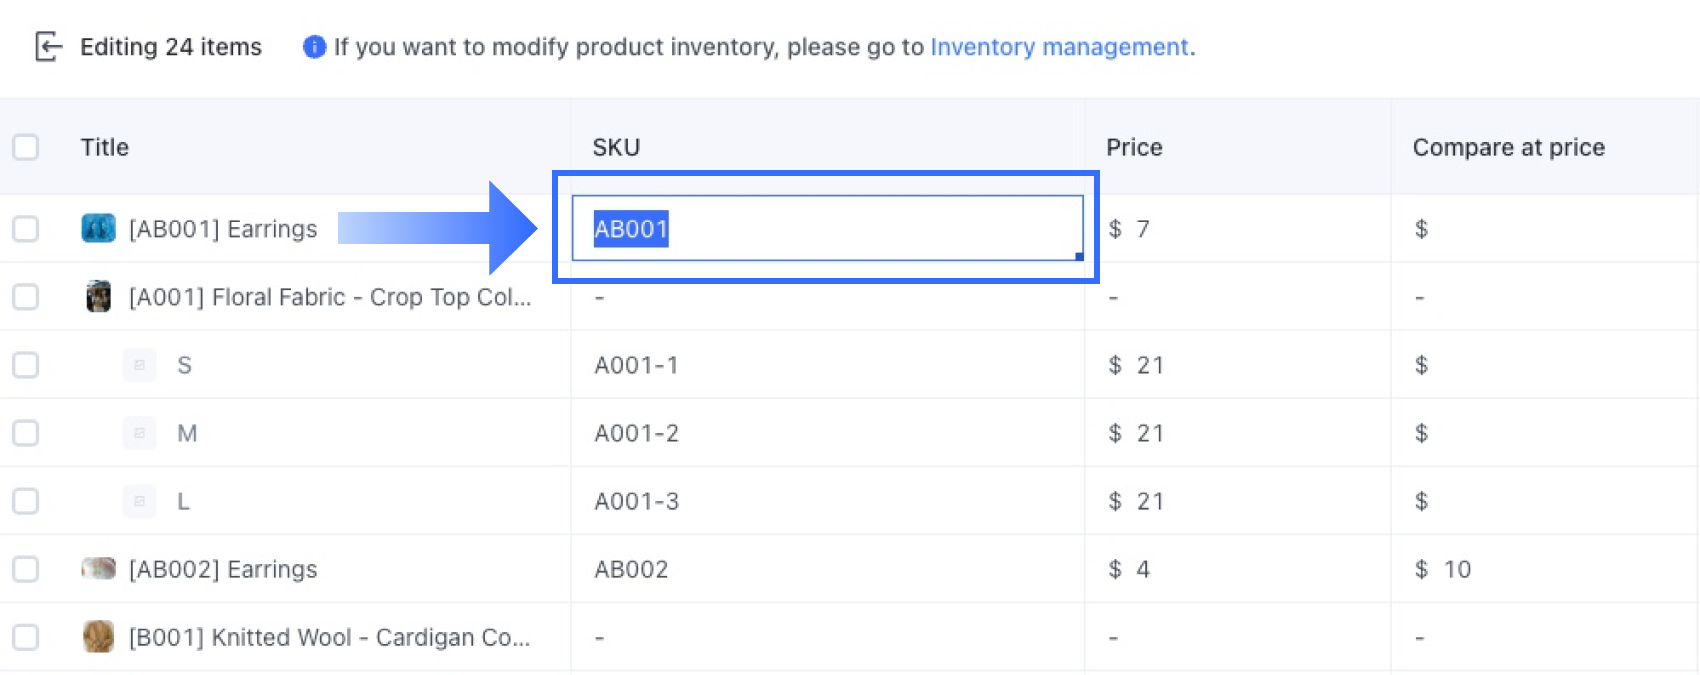
Task: Click the Knitted Wool Cardigan thumbnail
Action: coord(98,637)
